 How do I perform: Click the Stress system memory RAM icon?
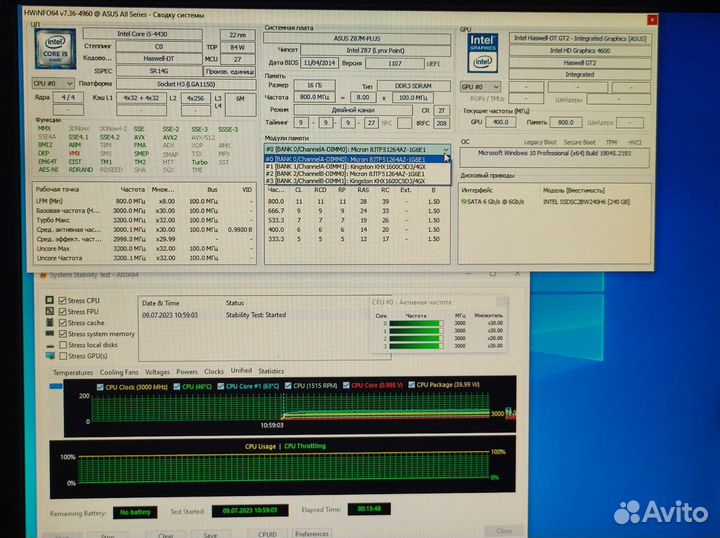(50, 334)
